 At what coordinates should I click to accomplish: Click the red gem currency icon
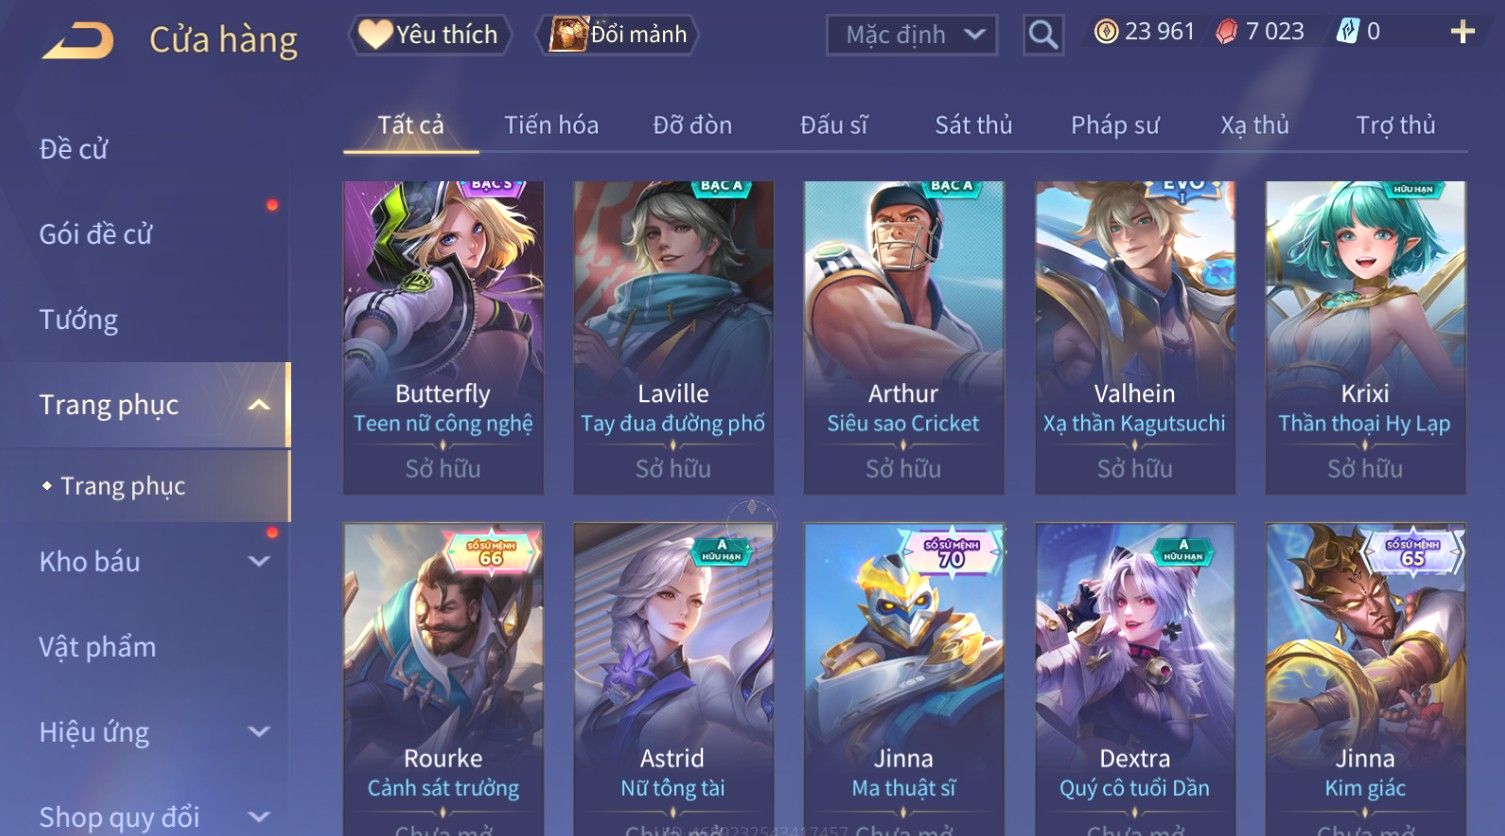pyautogui.click(x=1226, y=32)
